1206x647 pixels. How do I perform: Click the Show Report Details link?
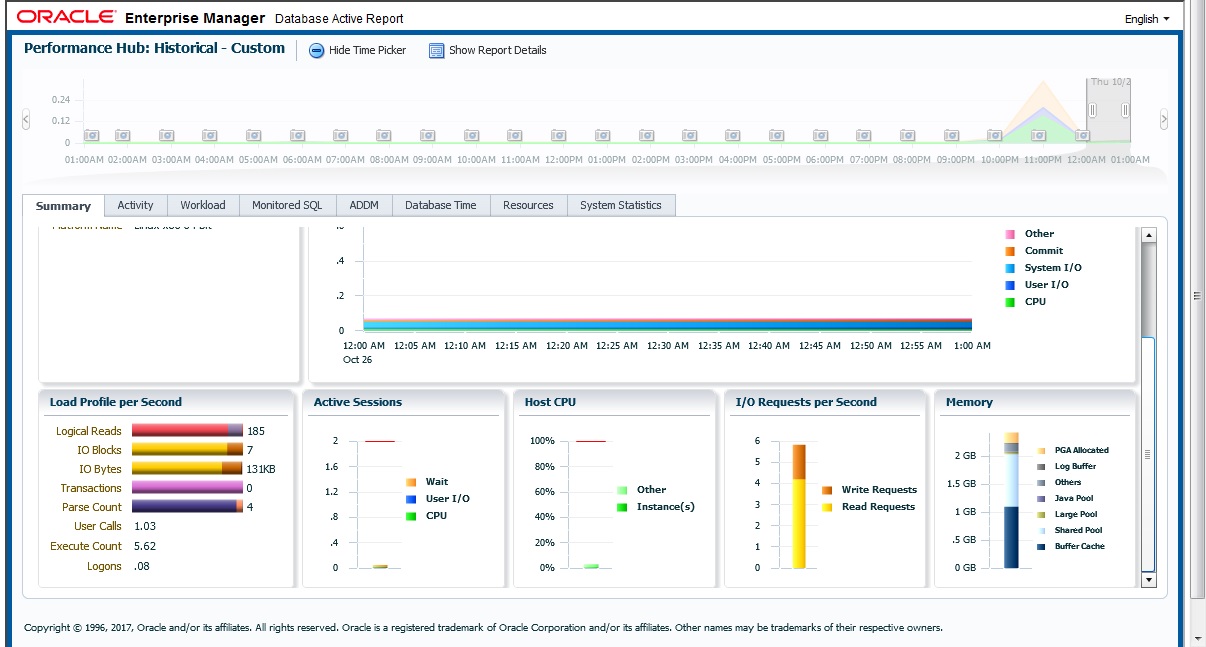pyautogui.click(x=498, y=50)
